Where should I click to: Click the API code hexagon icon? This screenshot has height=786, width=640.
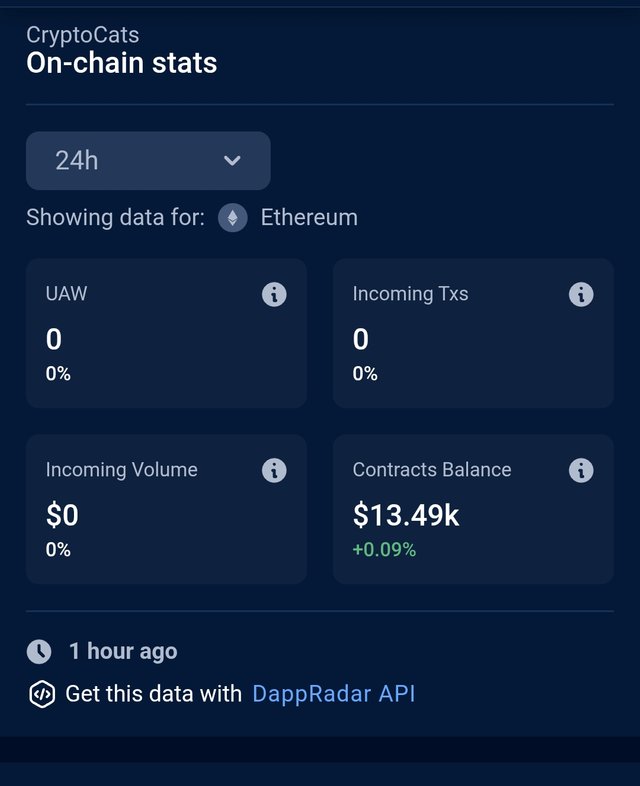point(41,693)
